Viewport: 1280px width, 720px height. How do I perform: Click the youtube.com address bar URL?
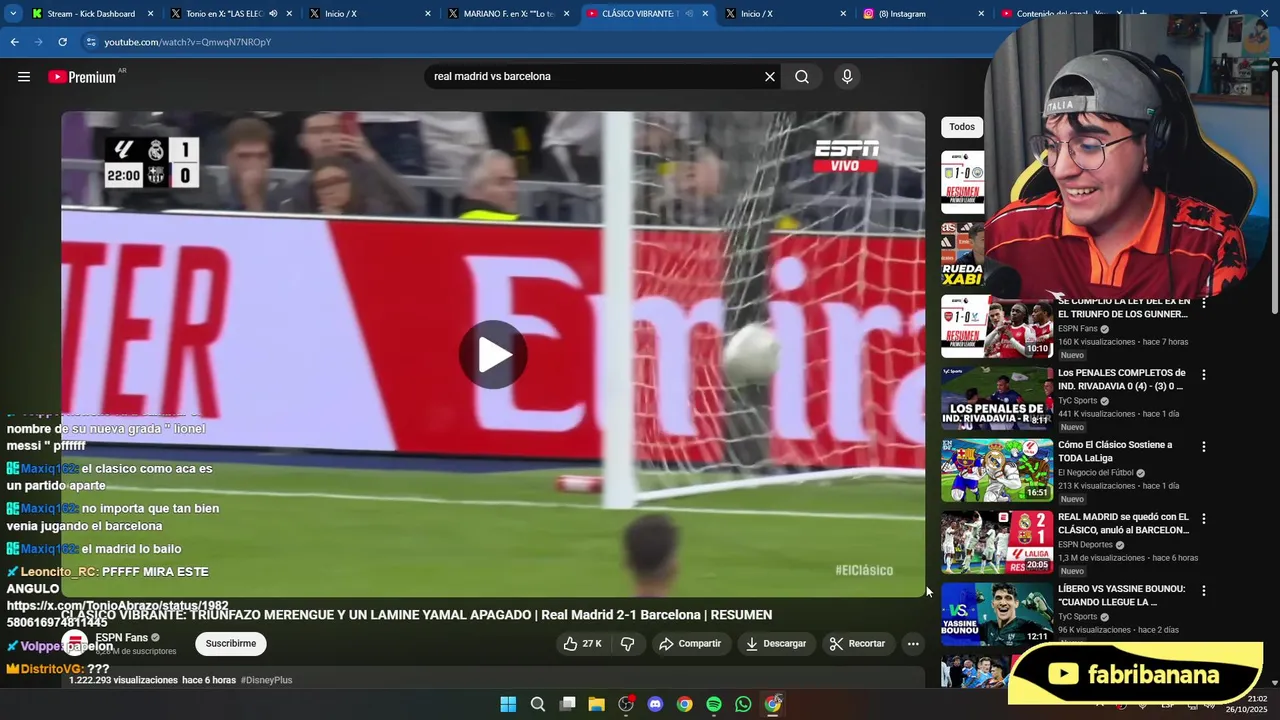pos(188,42)
